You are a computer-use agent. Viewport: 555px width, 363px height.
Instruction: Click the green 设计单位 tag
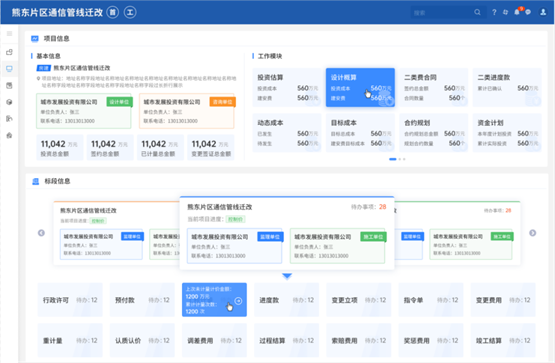120,102
